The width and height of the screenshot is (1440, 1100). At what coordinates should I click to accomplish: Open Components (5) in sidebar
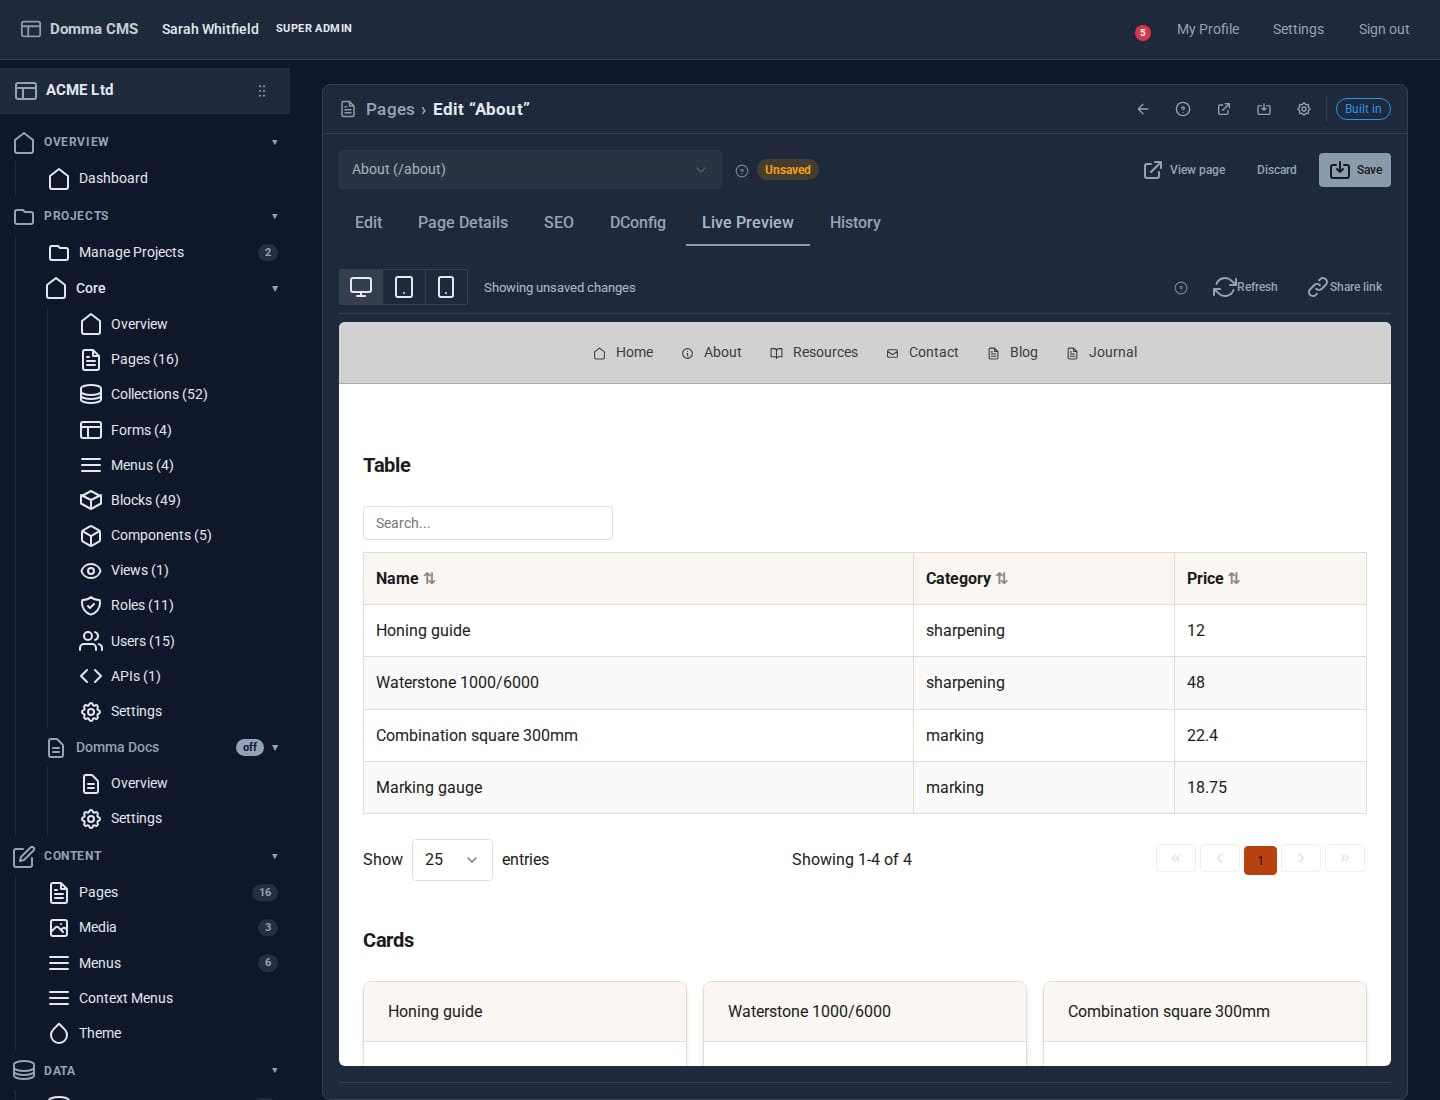point(161,535)
